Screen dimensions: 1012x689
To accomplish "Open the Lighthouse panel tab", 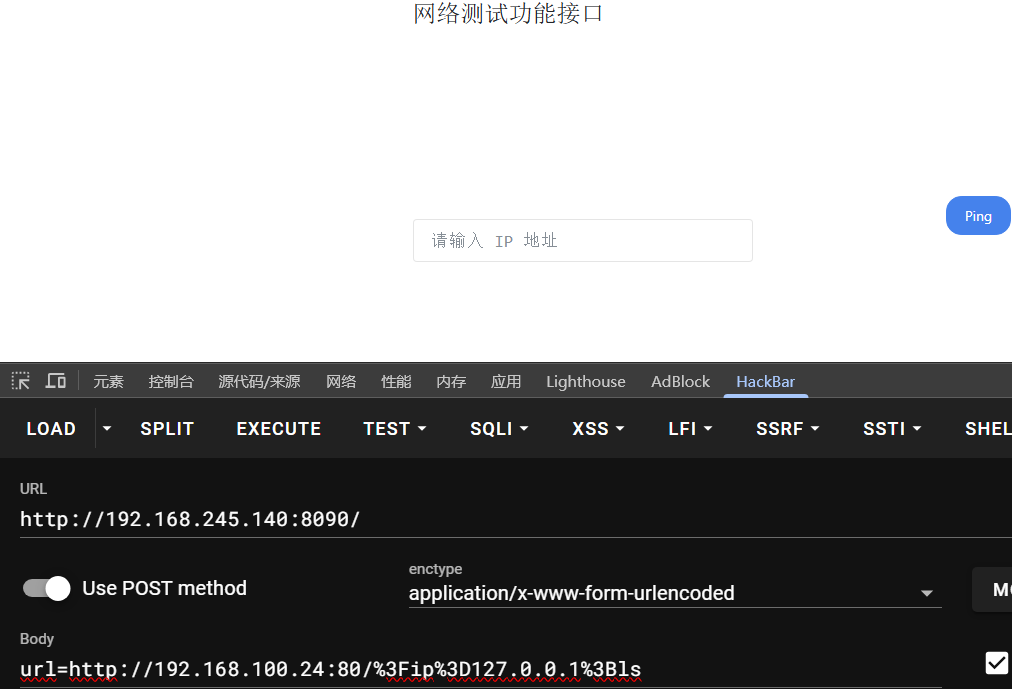I will coord(585,381).
